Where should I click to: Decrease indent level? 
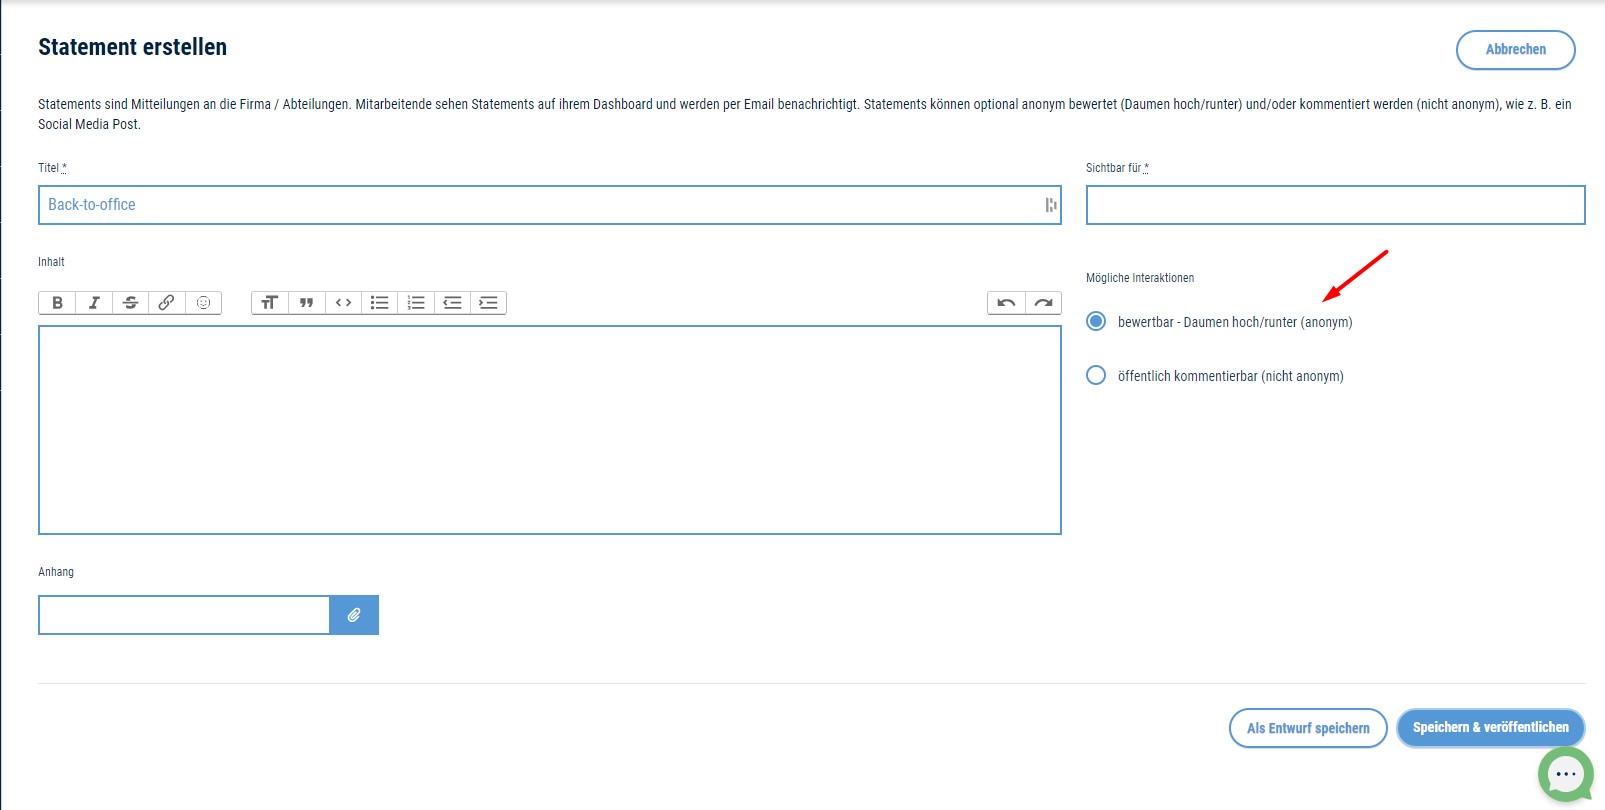tap(452, 303)
